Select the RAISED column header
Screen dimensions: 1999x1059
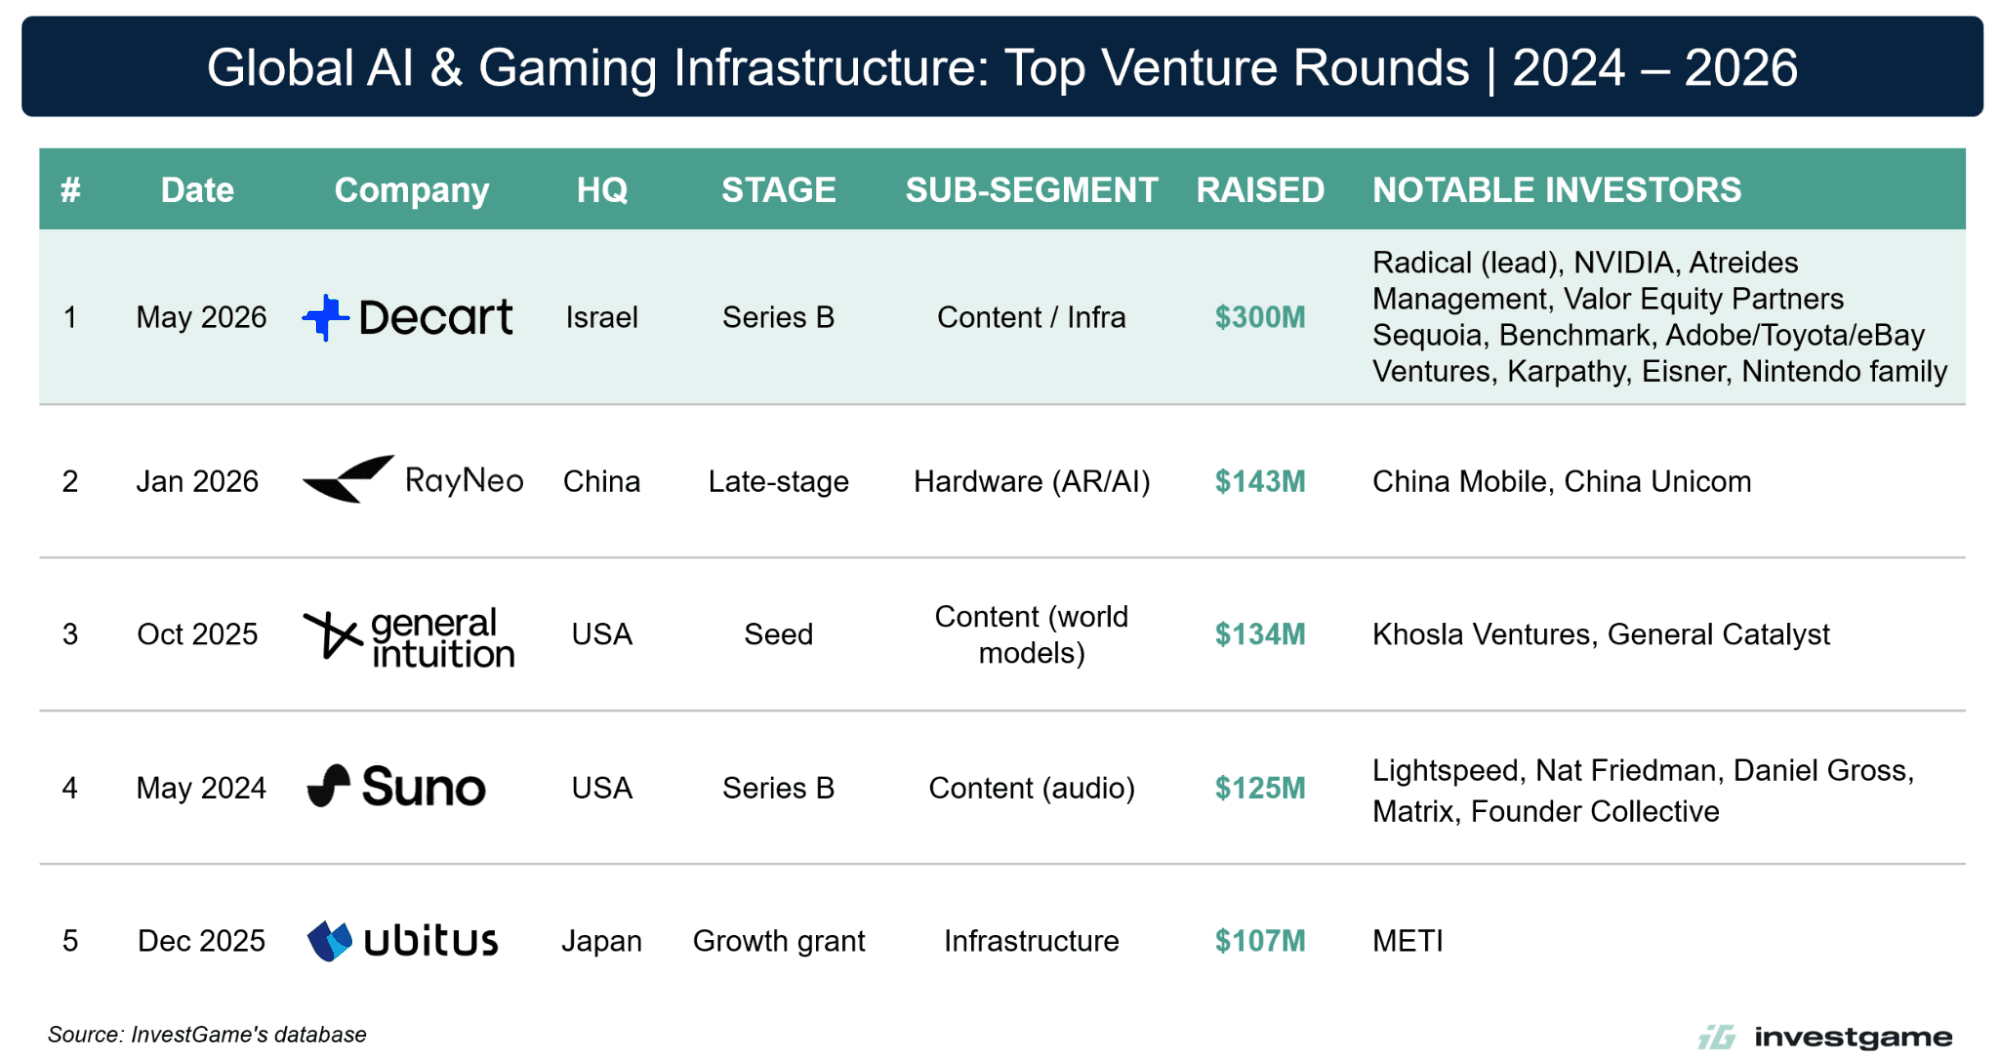1260,190
